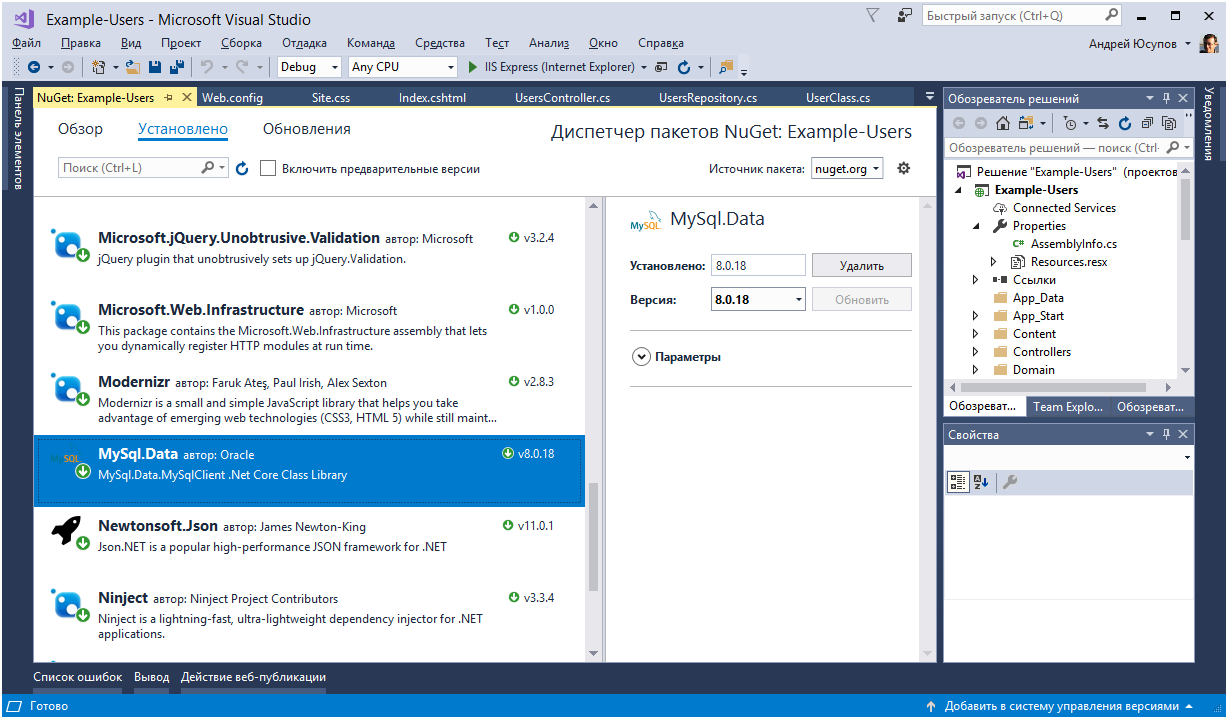
Task: Pin the Свойства panel
Action: tap(1166, 434)
